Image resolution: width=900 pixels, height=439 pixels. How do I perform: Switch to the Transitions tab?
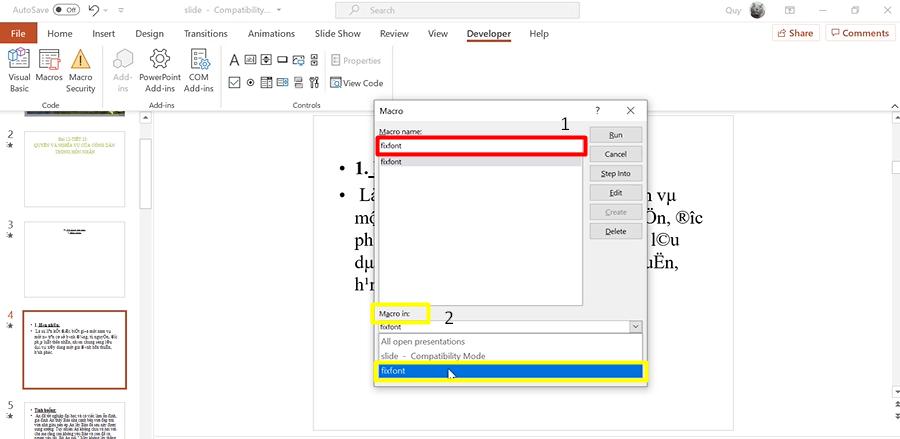tap(206, 33)
